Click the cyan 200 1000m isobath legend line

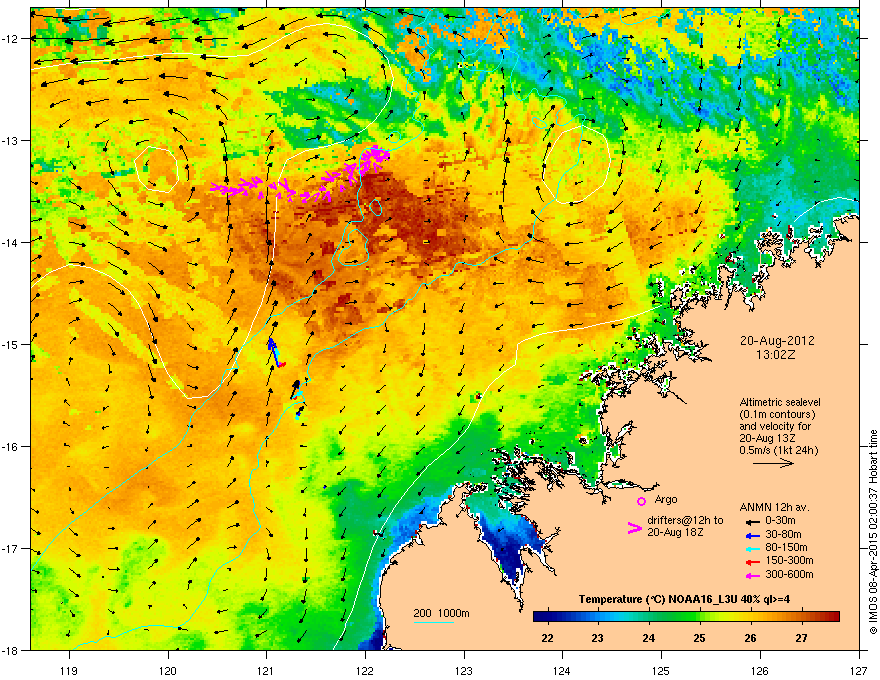[x=434, y=622]
